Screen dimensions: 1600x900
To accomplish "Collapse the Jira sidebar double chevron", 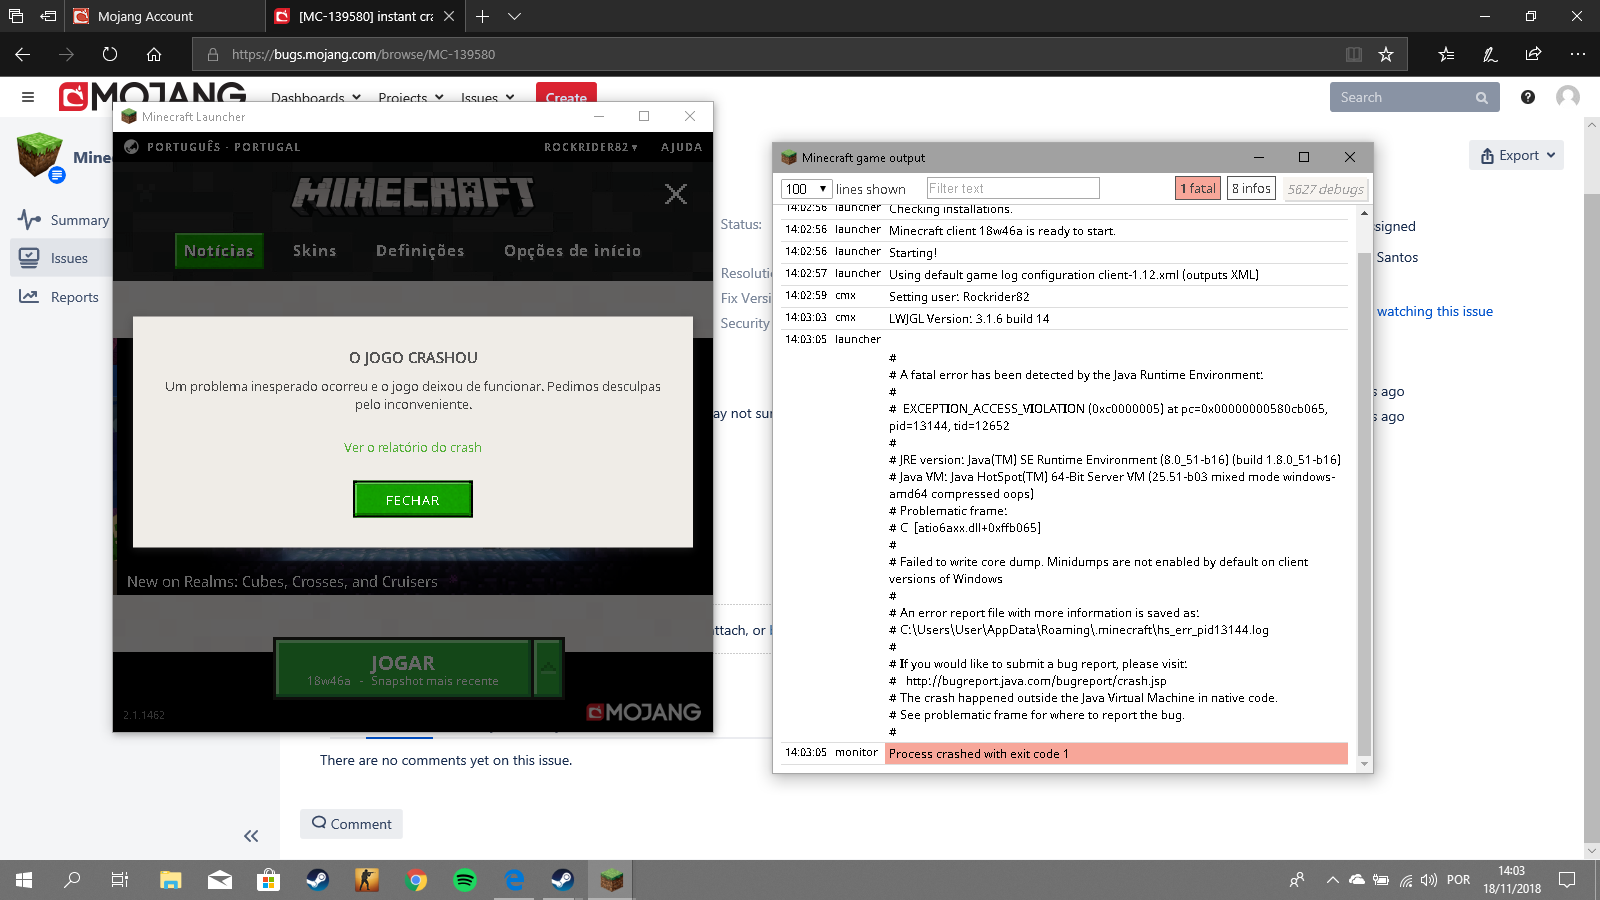I will tap(251, 836).
